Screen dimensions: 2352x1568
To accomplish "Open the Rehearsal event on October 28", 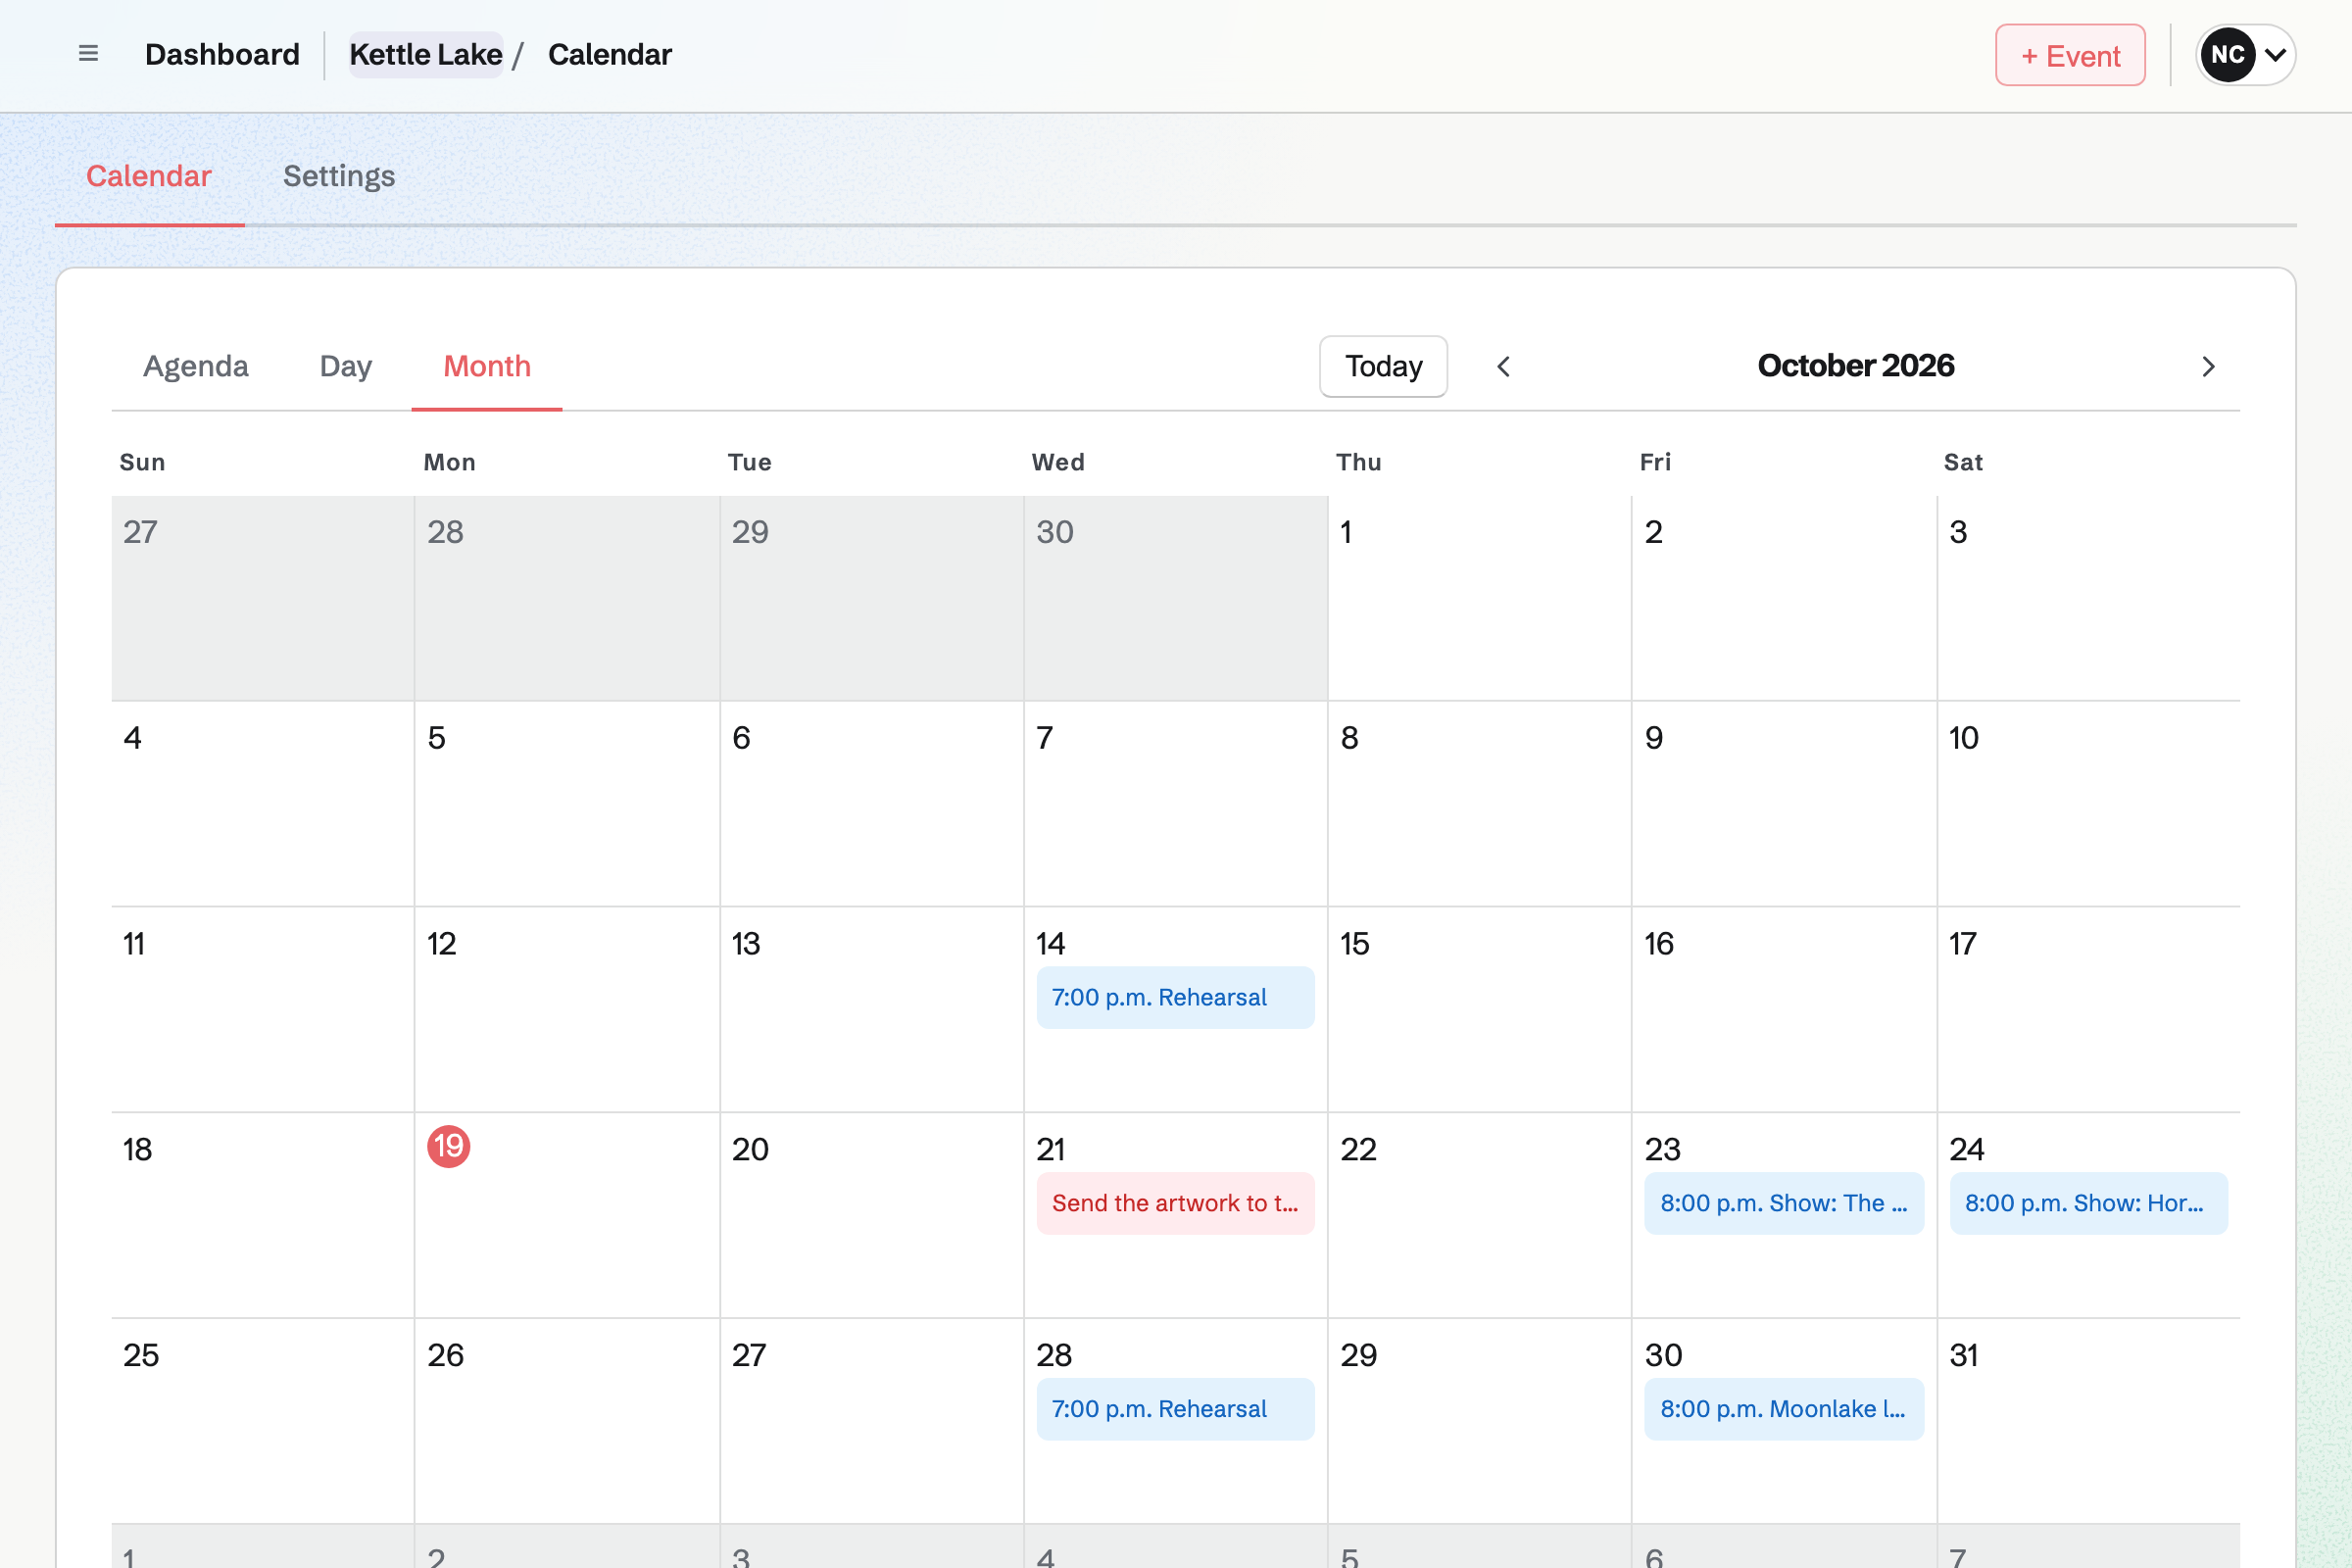I will click(x=1175, y=1409).
